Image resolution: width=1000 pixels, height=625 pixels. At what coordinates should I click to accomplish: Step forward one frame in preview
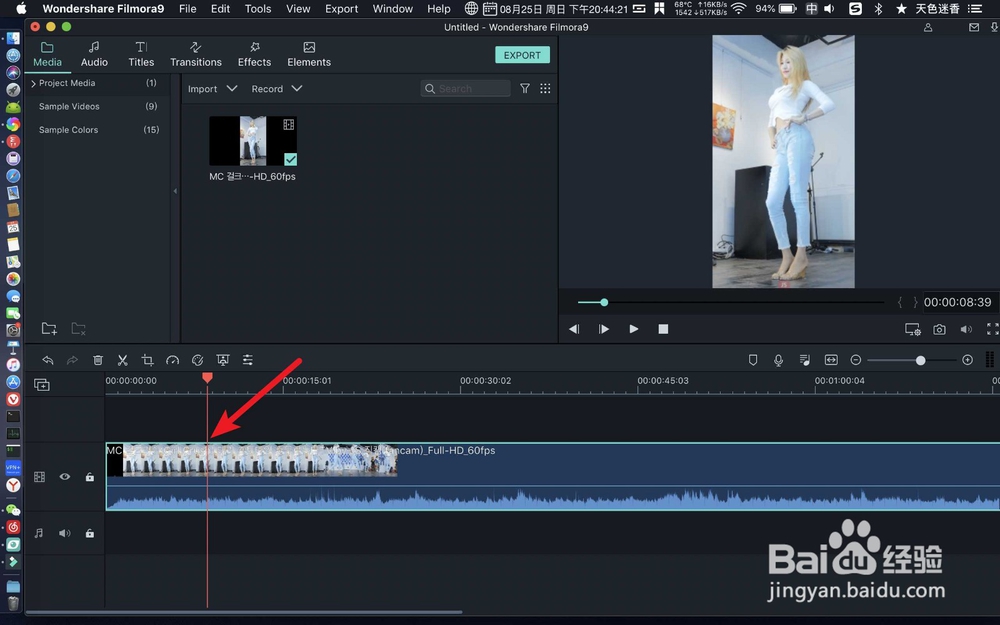click(603, 329)
